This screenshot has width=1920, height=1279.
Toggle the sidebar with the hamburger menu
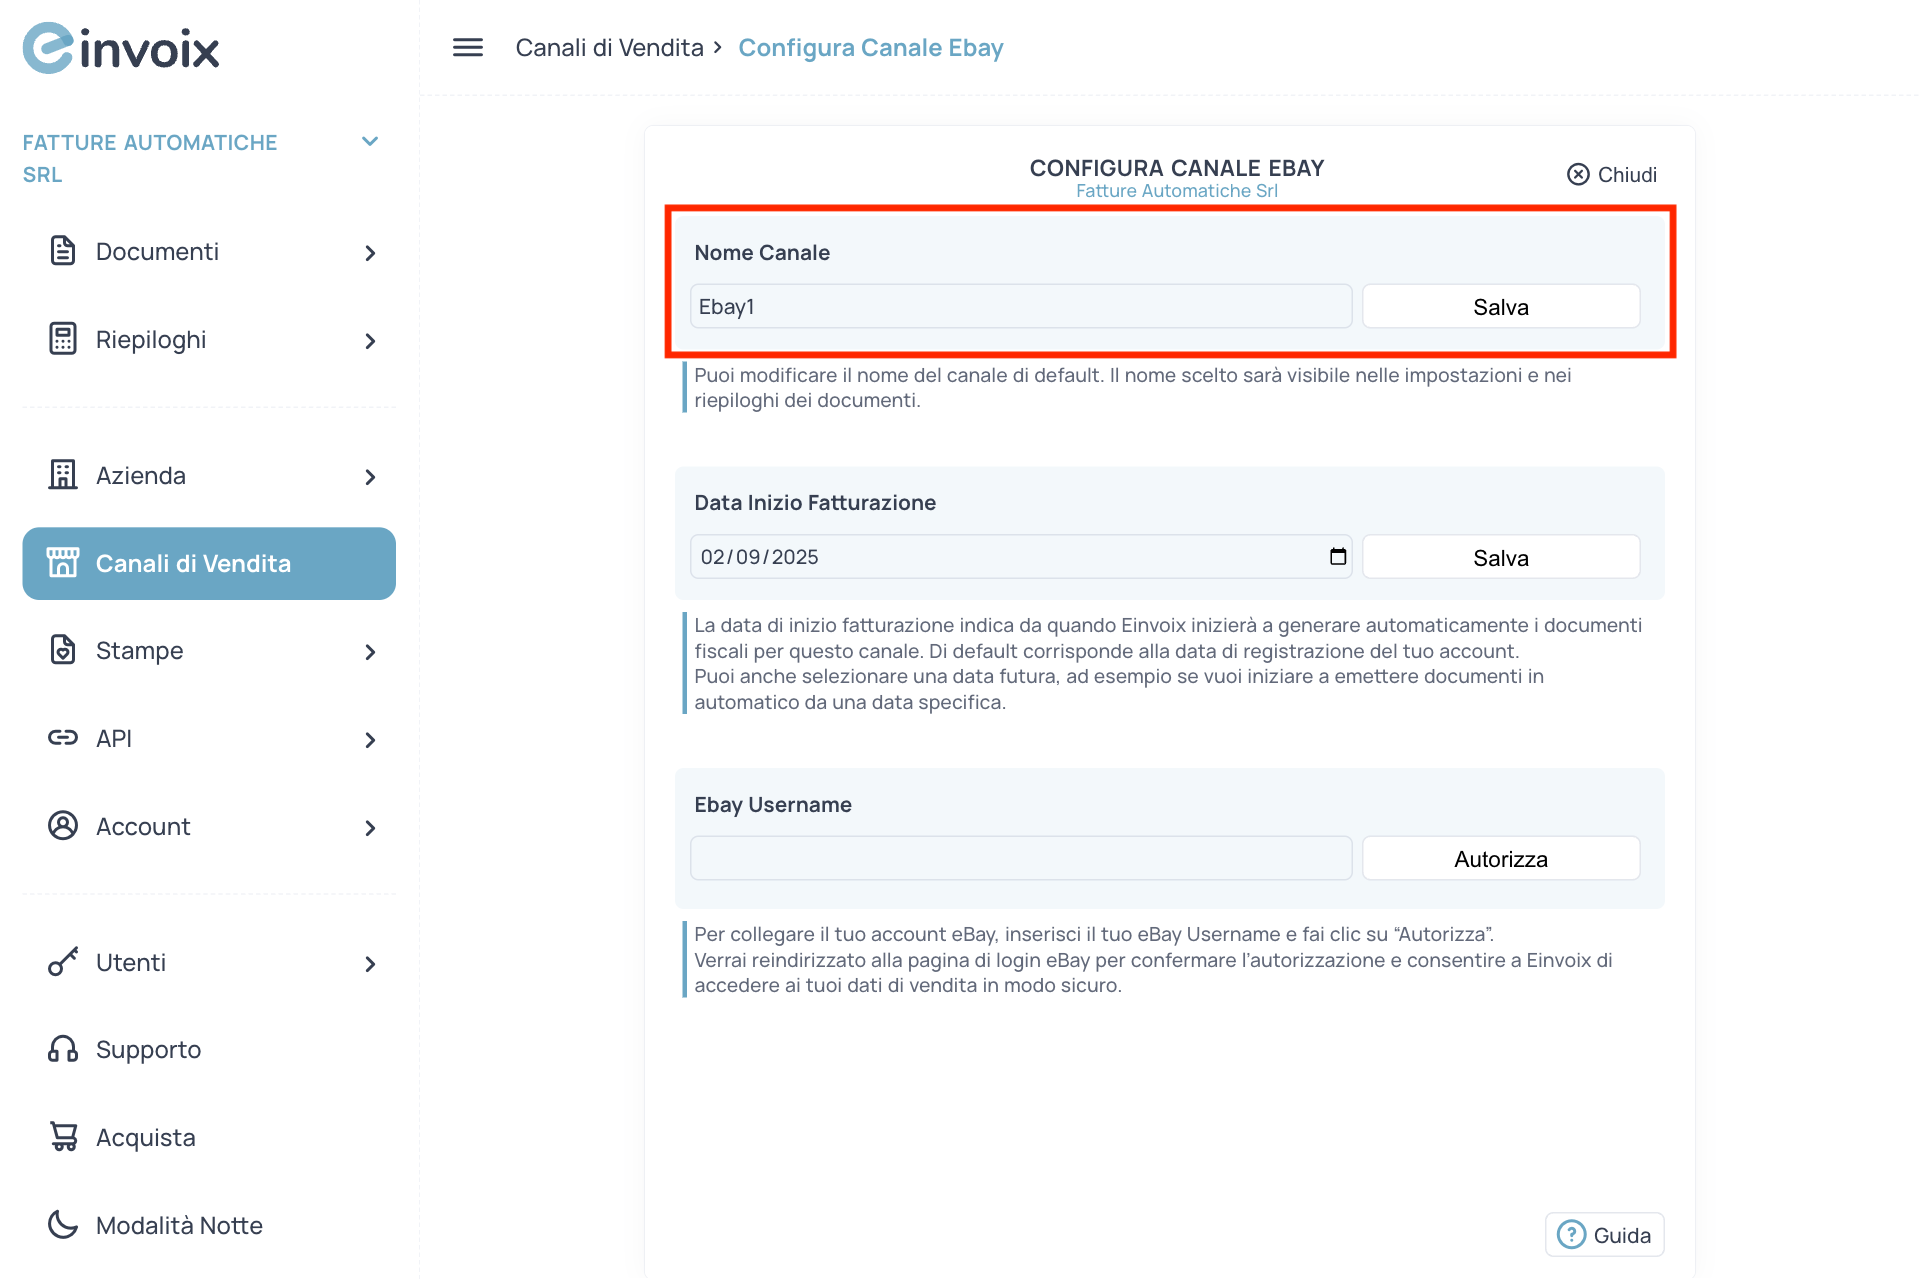click(466, 47)
